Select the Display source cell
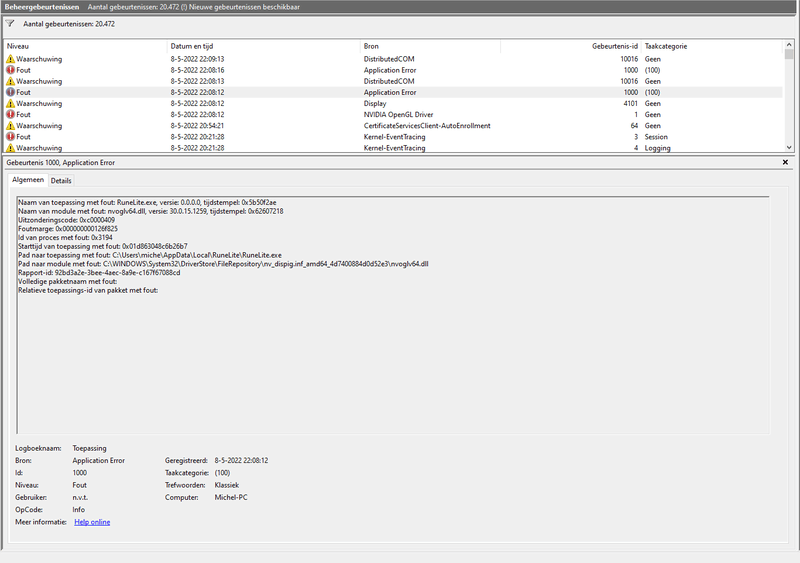Screen dimensions: 800x563 click(x=375, y=103)
